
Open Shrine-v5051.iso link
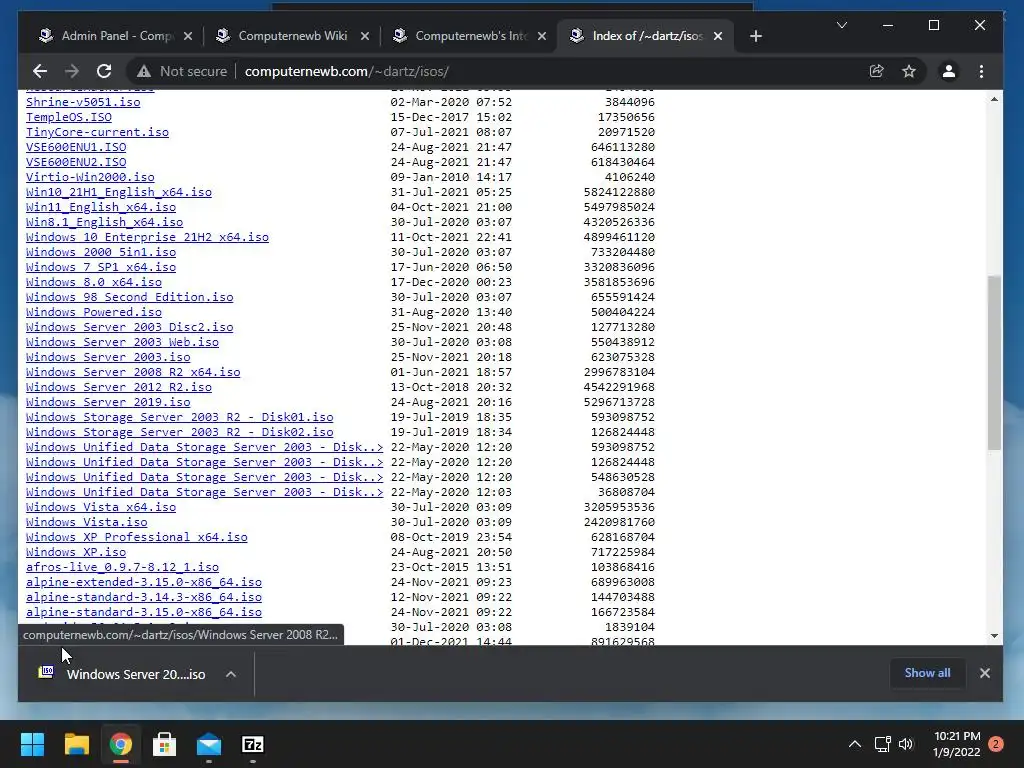(83, 102)
